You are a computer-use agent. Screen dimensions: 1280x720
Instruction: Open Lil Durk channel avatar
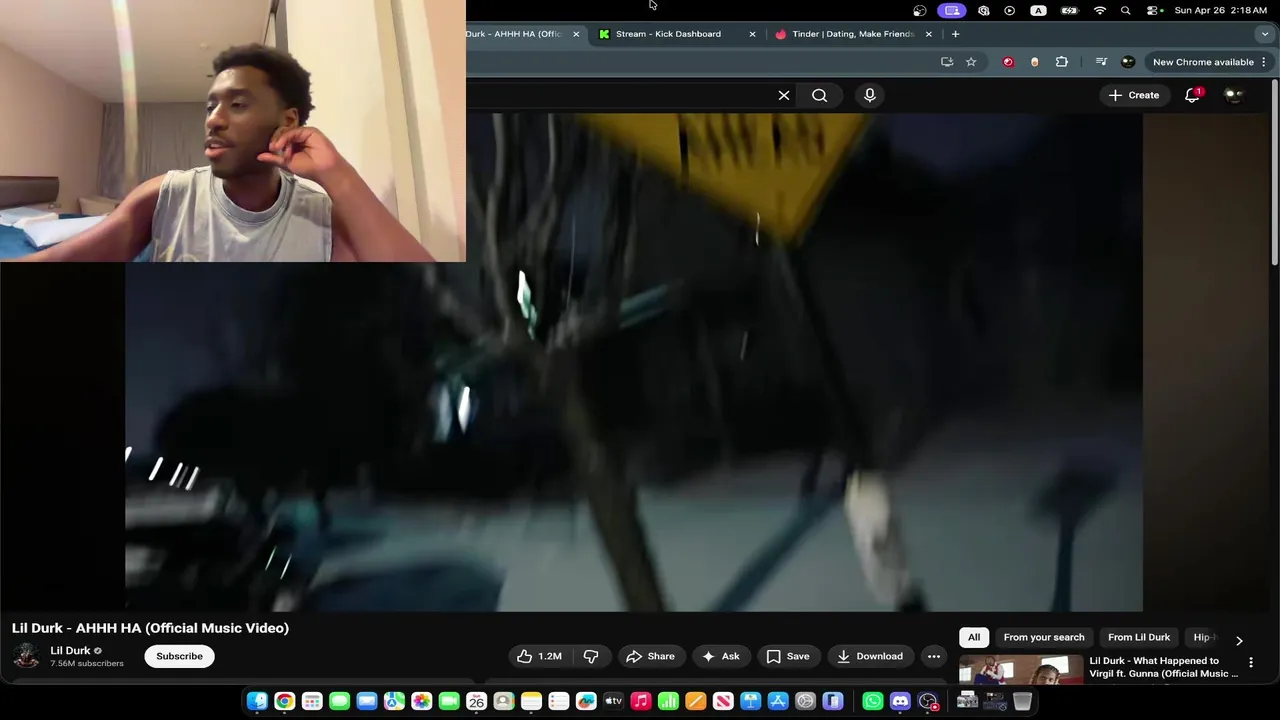(x=26, y=656)
